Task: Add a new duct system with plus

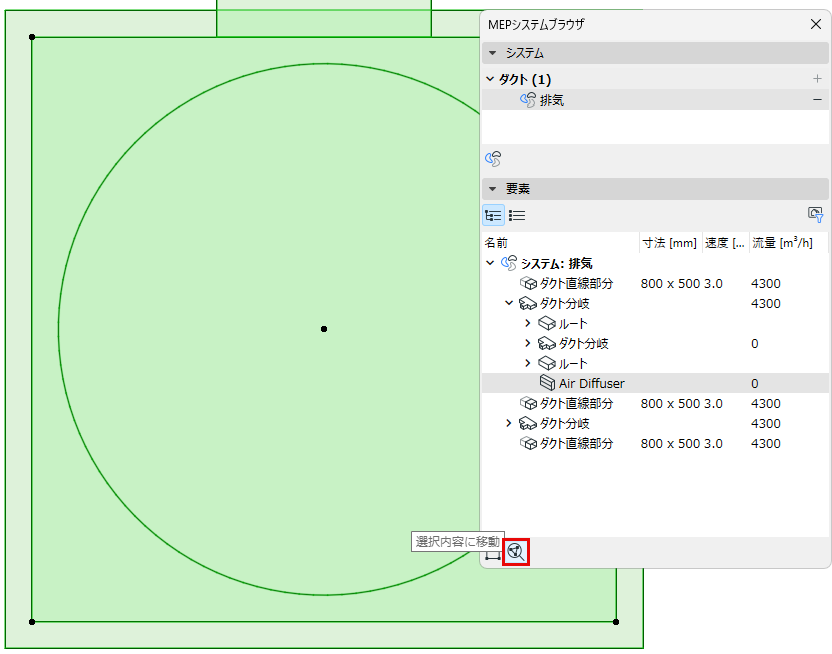Action: coord(817,79)
